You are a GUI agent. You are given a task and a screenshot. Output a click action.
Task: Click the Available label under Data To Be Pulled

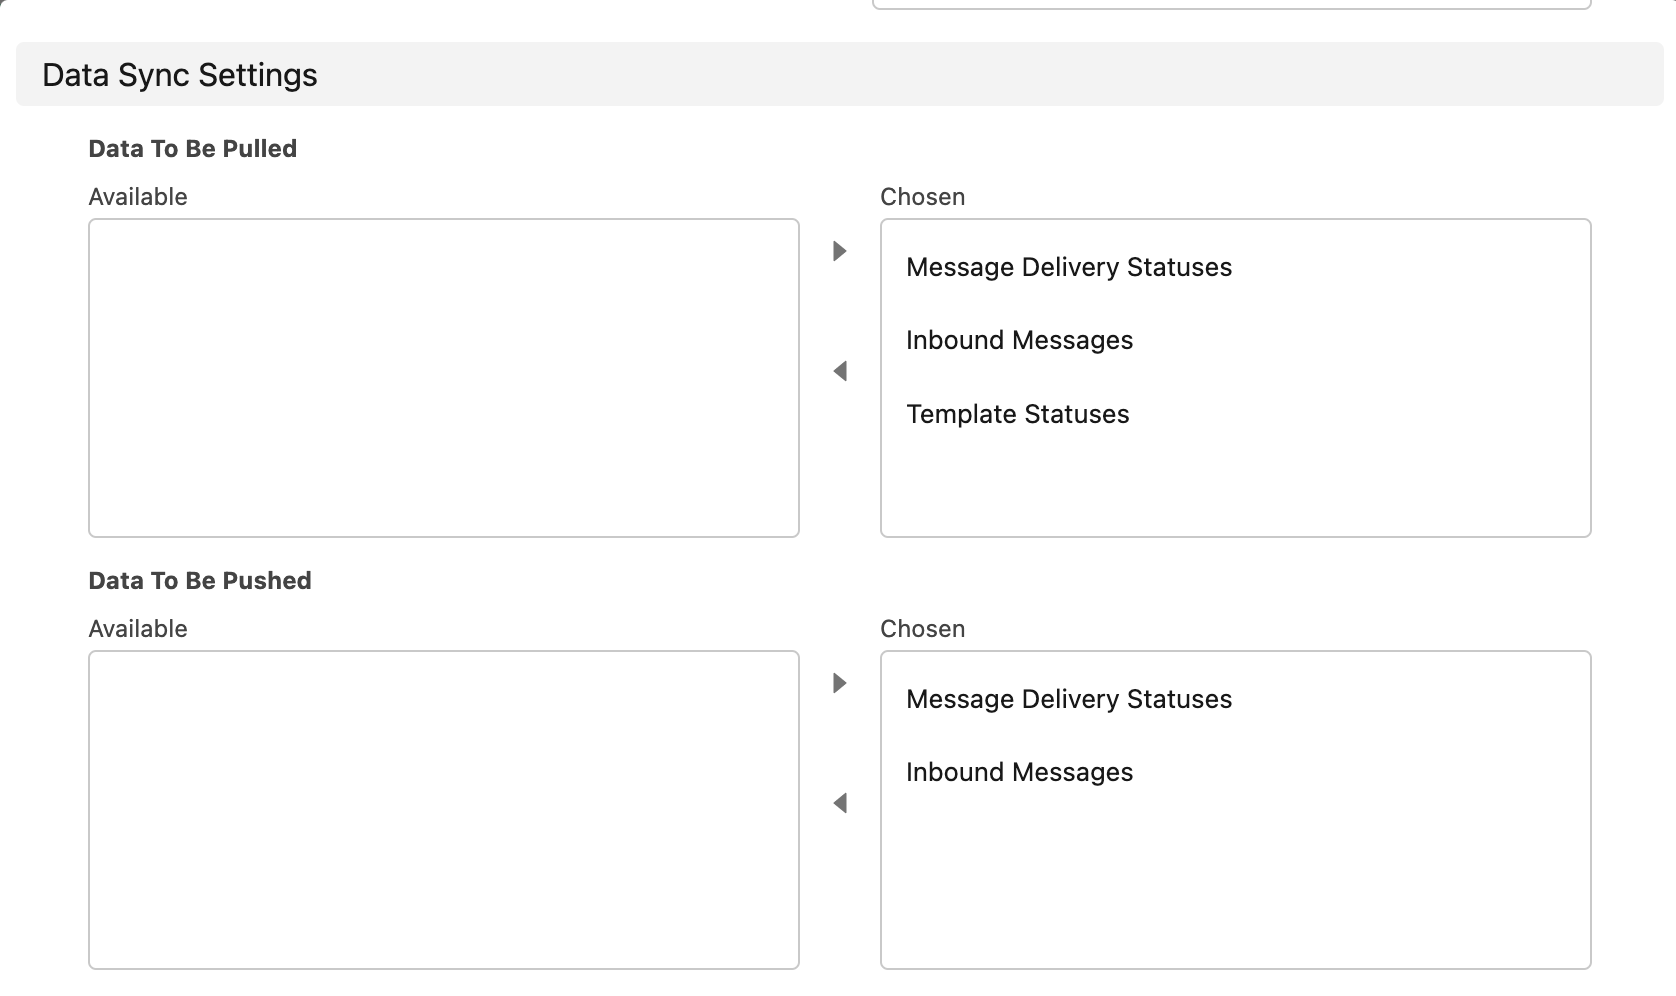click(x=138, y=197)
